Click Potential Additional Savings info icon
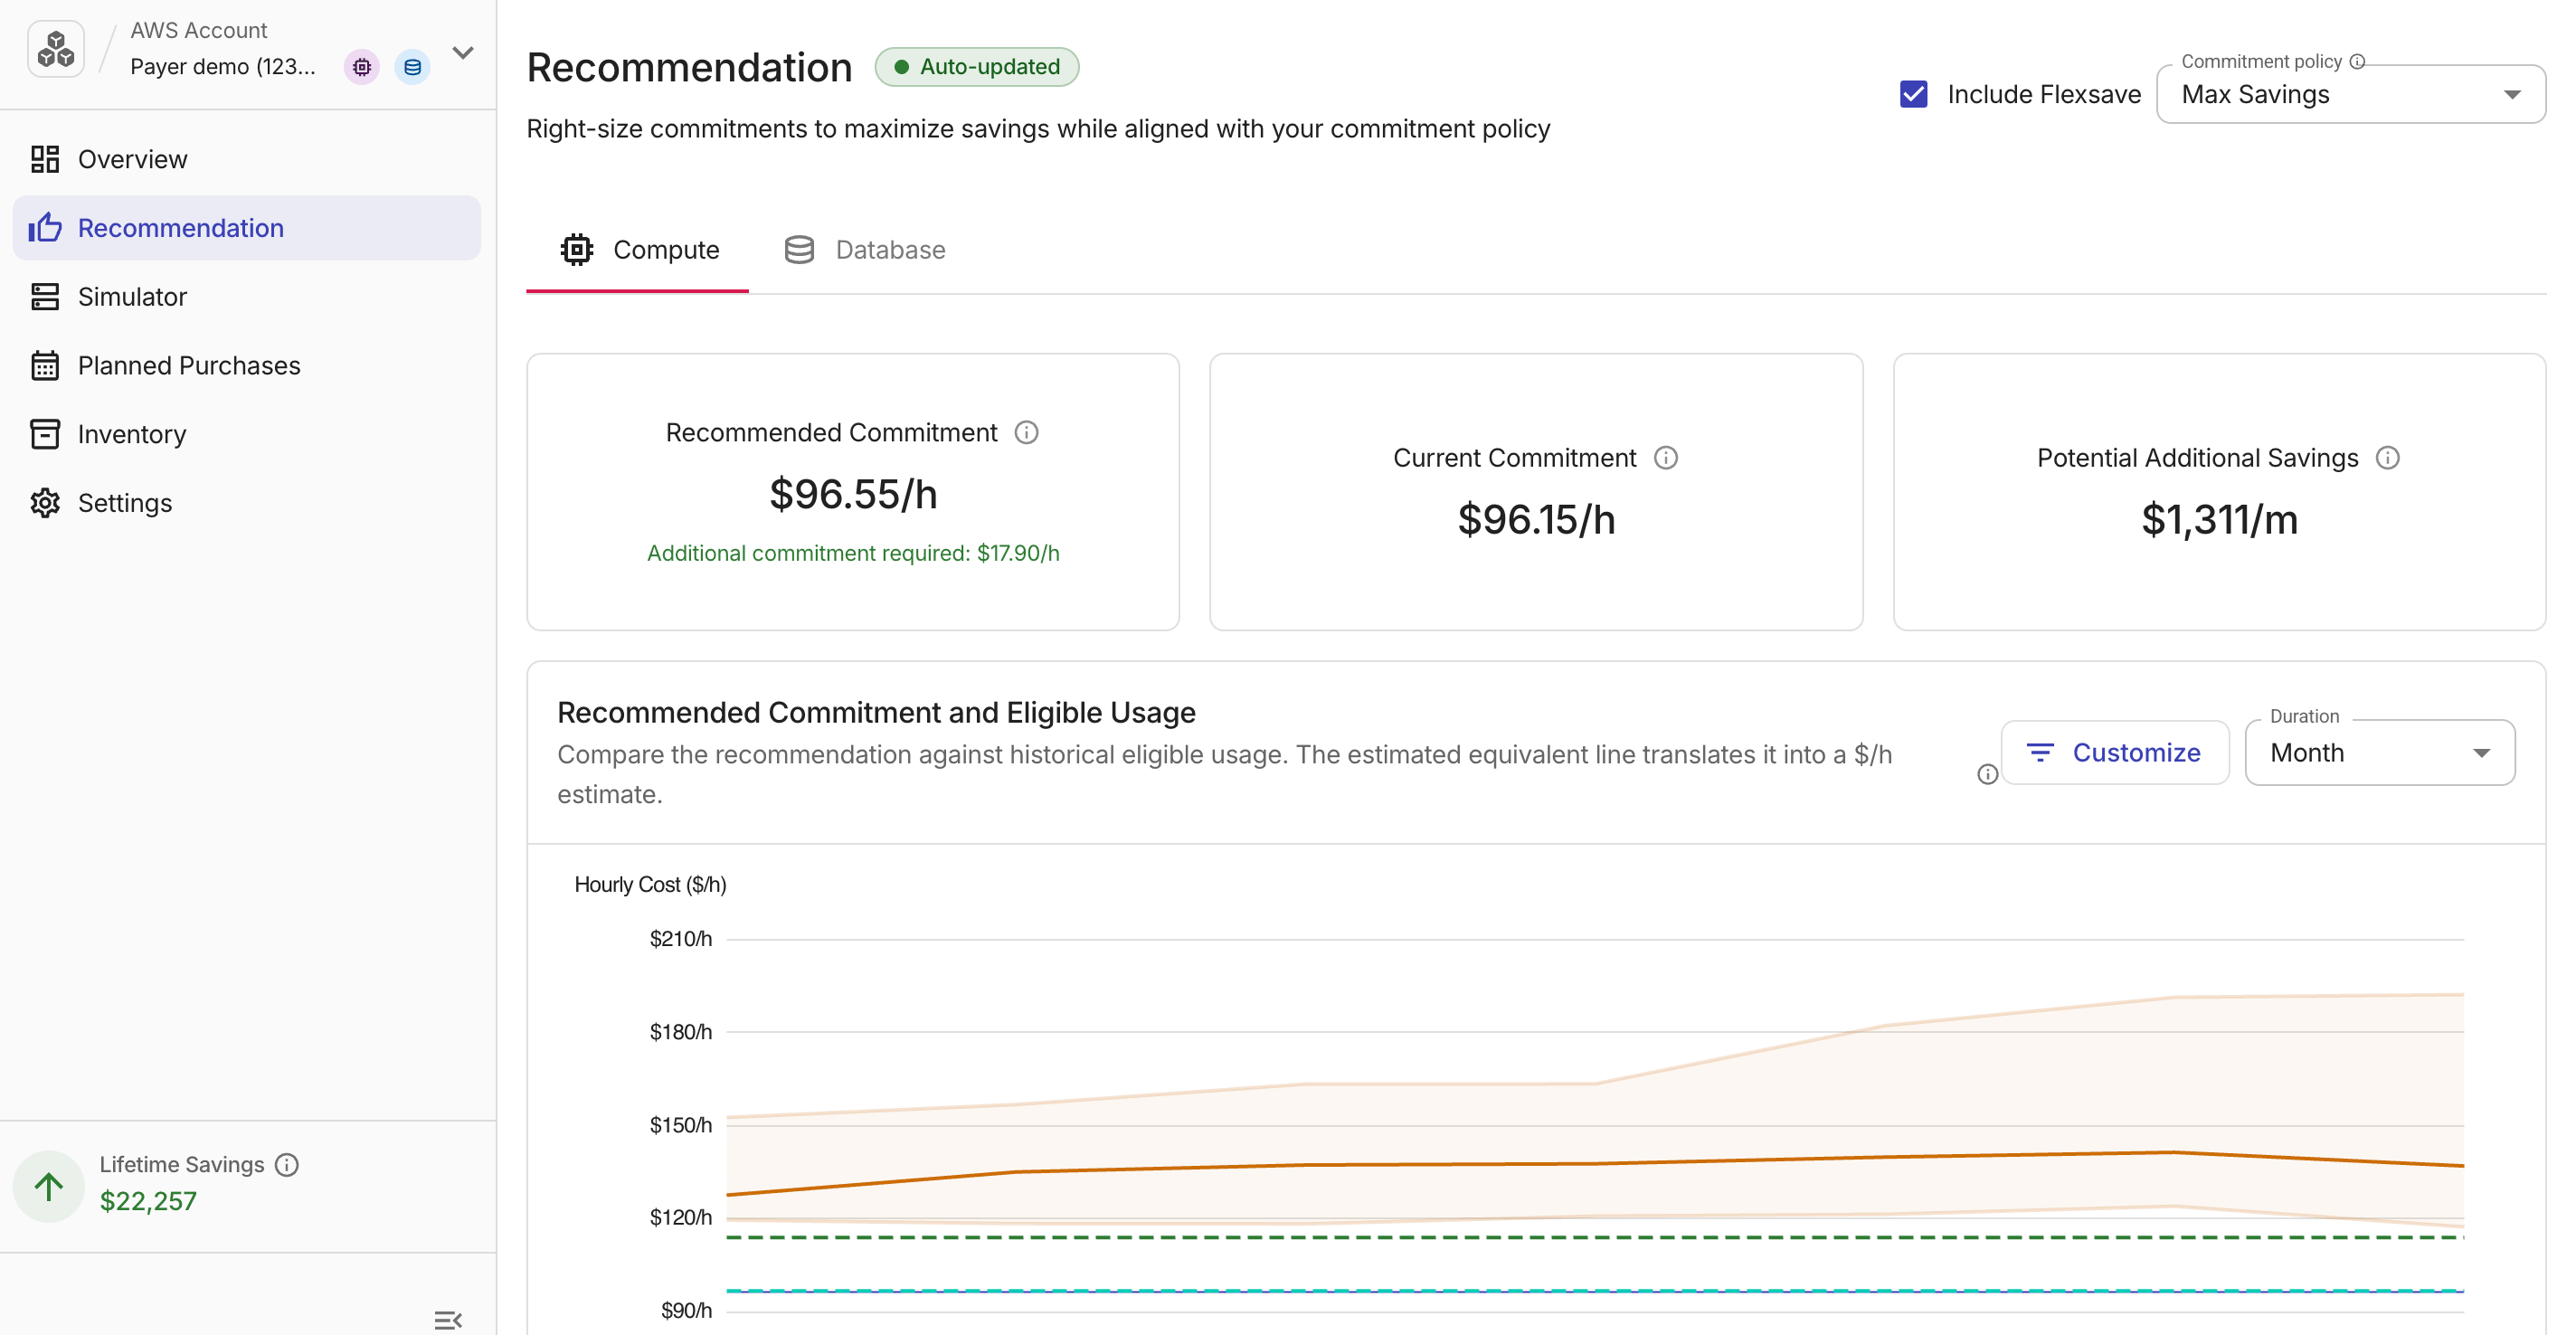This screenshot has width=2576, height=1335. coord(2387,457)
